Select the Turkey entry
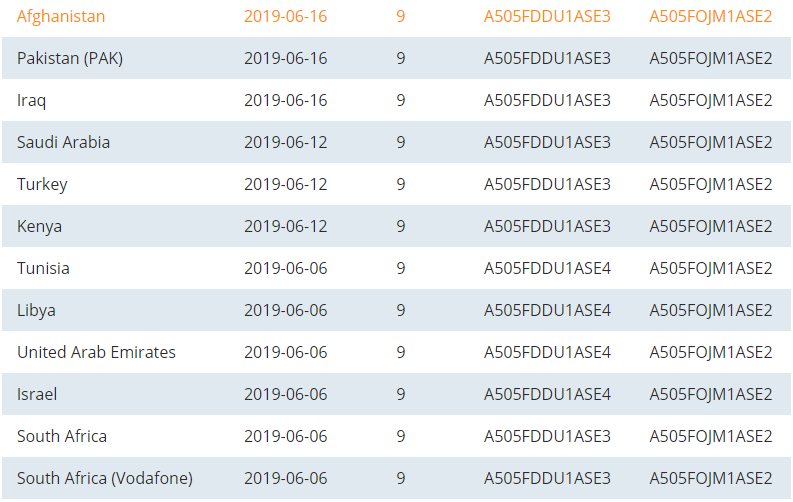Image resolution: width=793 pixels, height=502 pixels. [x=42, y=185]
